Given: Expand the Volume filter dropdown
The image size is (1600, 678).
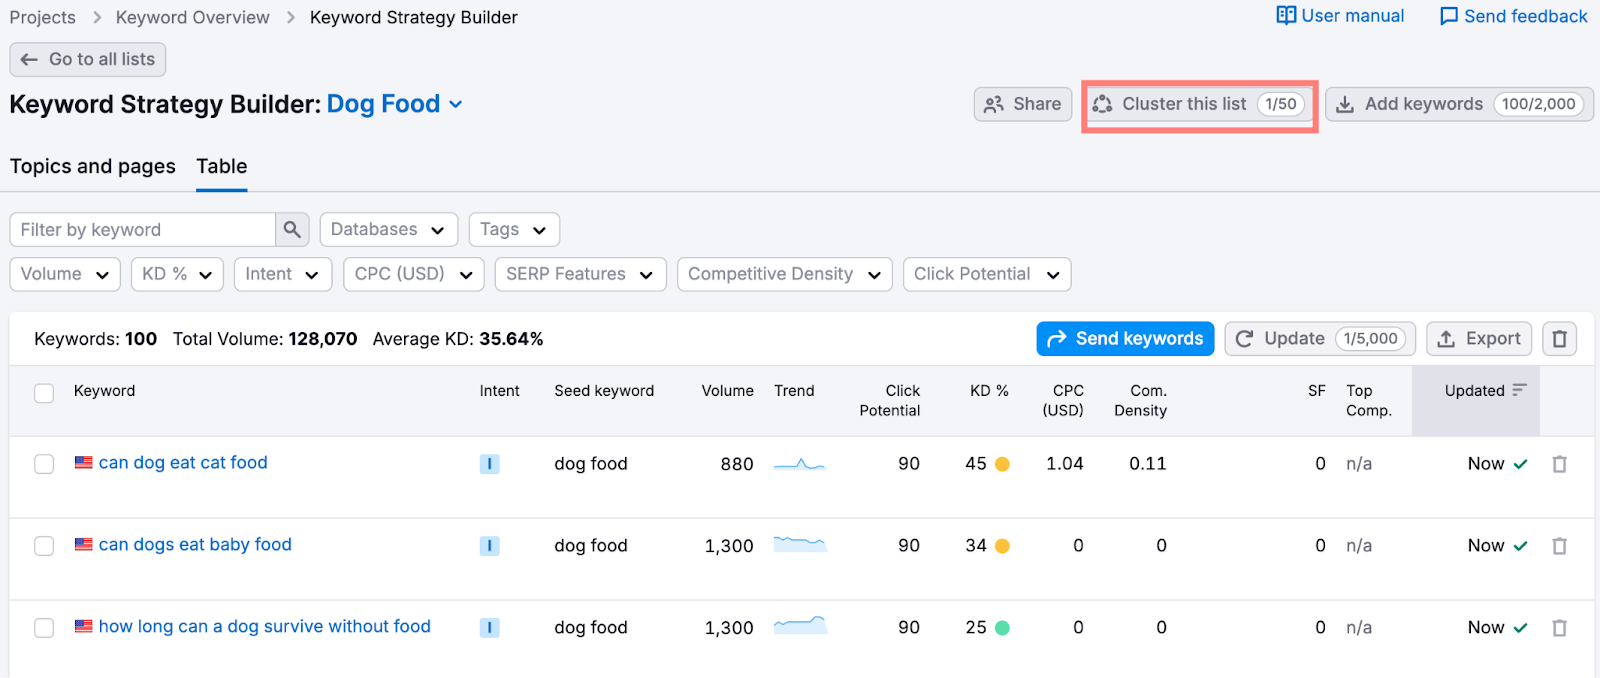Looking at the screenshot, I should click(x=65, y=274).
